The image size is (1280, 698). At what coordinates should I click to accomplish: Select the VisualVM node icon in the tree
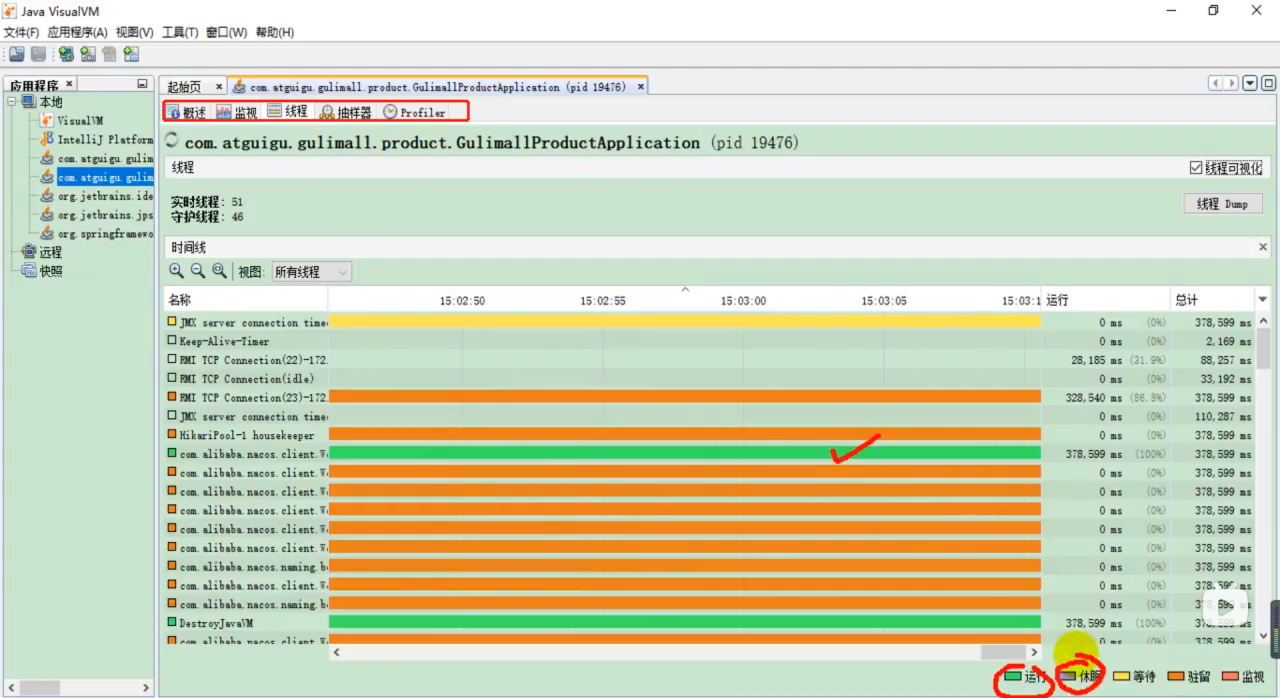(47, 120)
